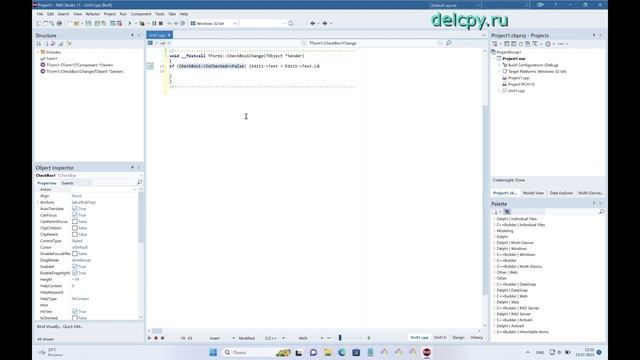
Task: Click the 'Quick Edit...' link
Action: (73, 327)
